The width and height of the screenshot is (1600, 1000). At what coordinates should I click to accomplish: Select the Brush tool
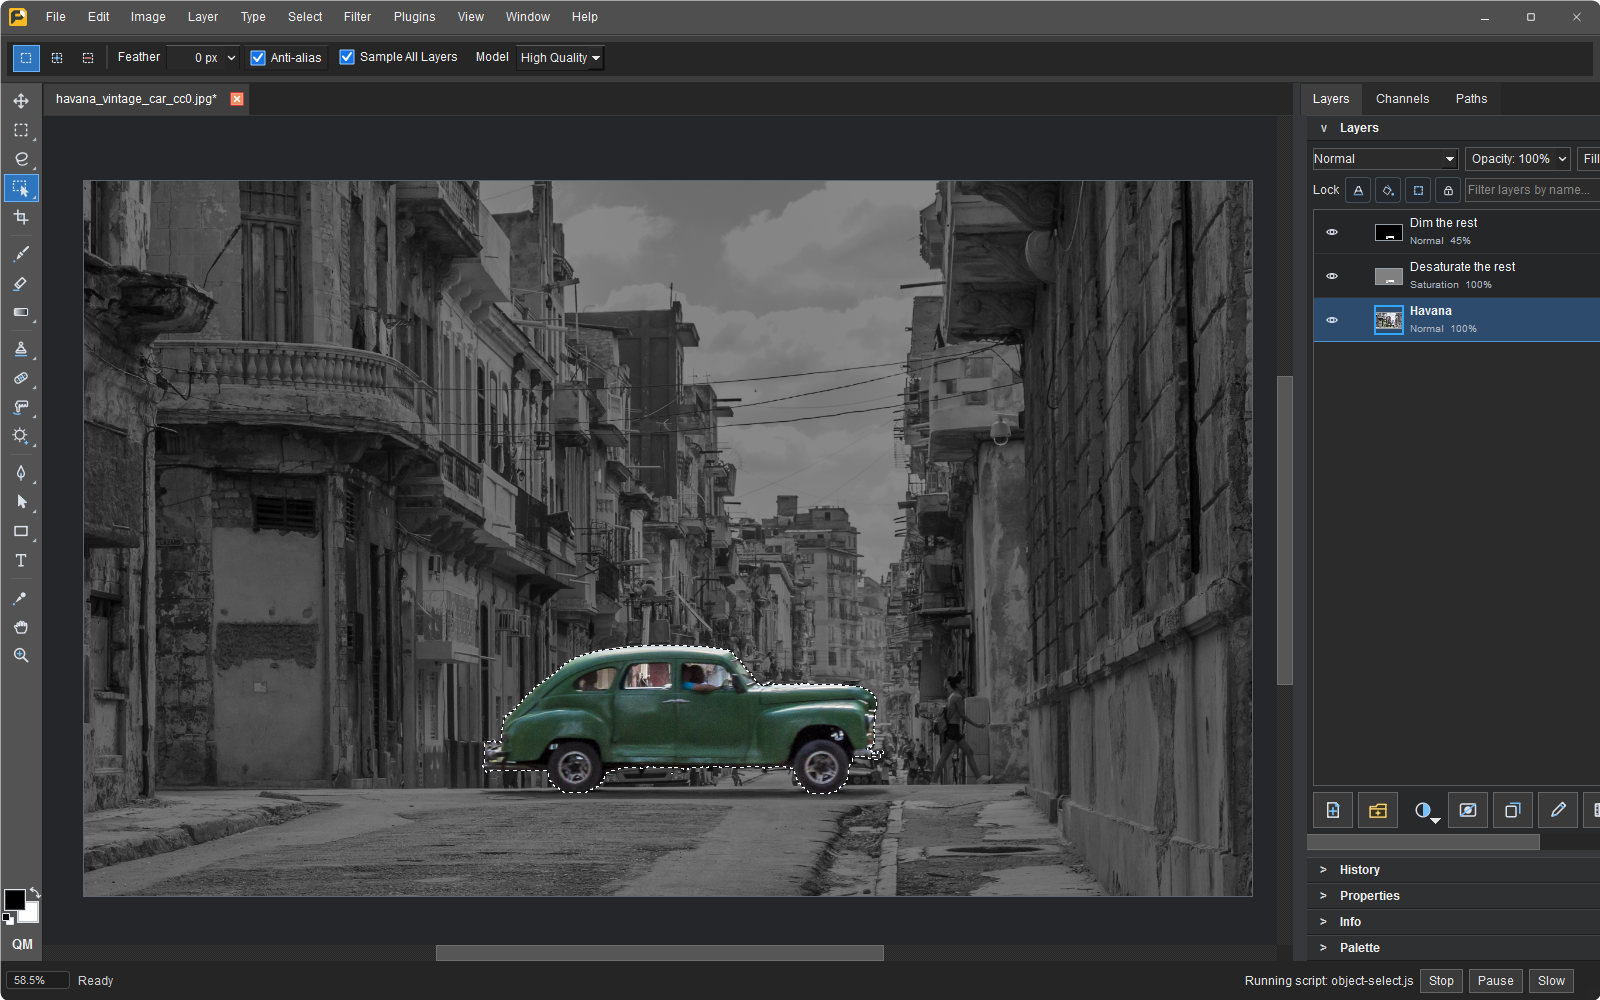(21, 254)
